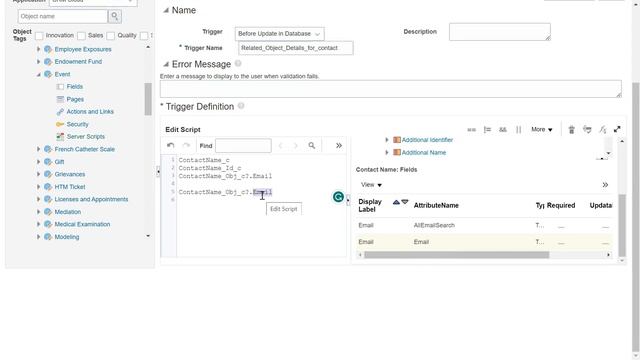Open the View menu in Fields panel
640x360 pixels.
click(x=371, y=185)
